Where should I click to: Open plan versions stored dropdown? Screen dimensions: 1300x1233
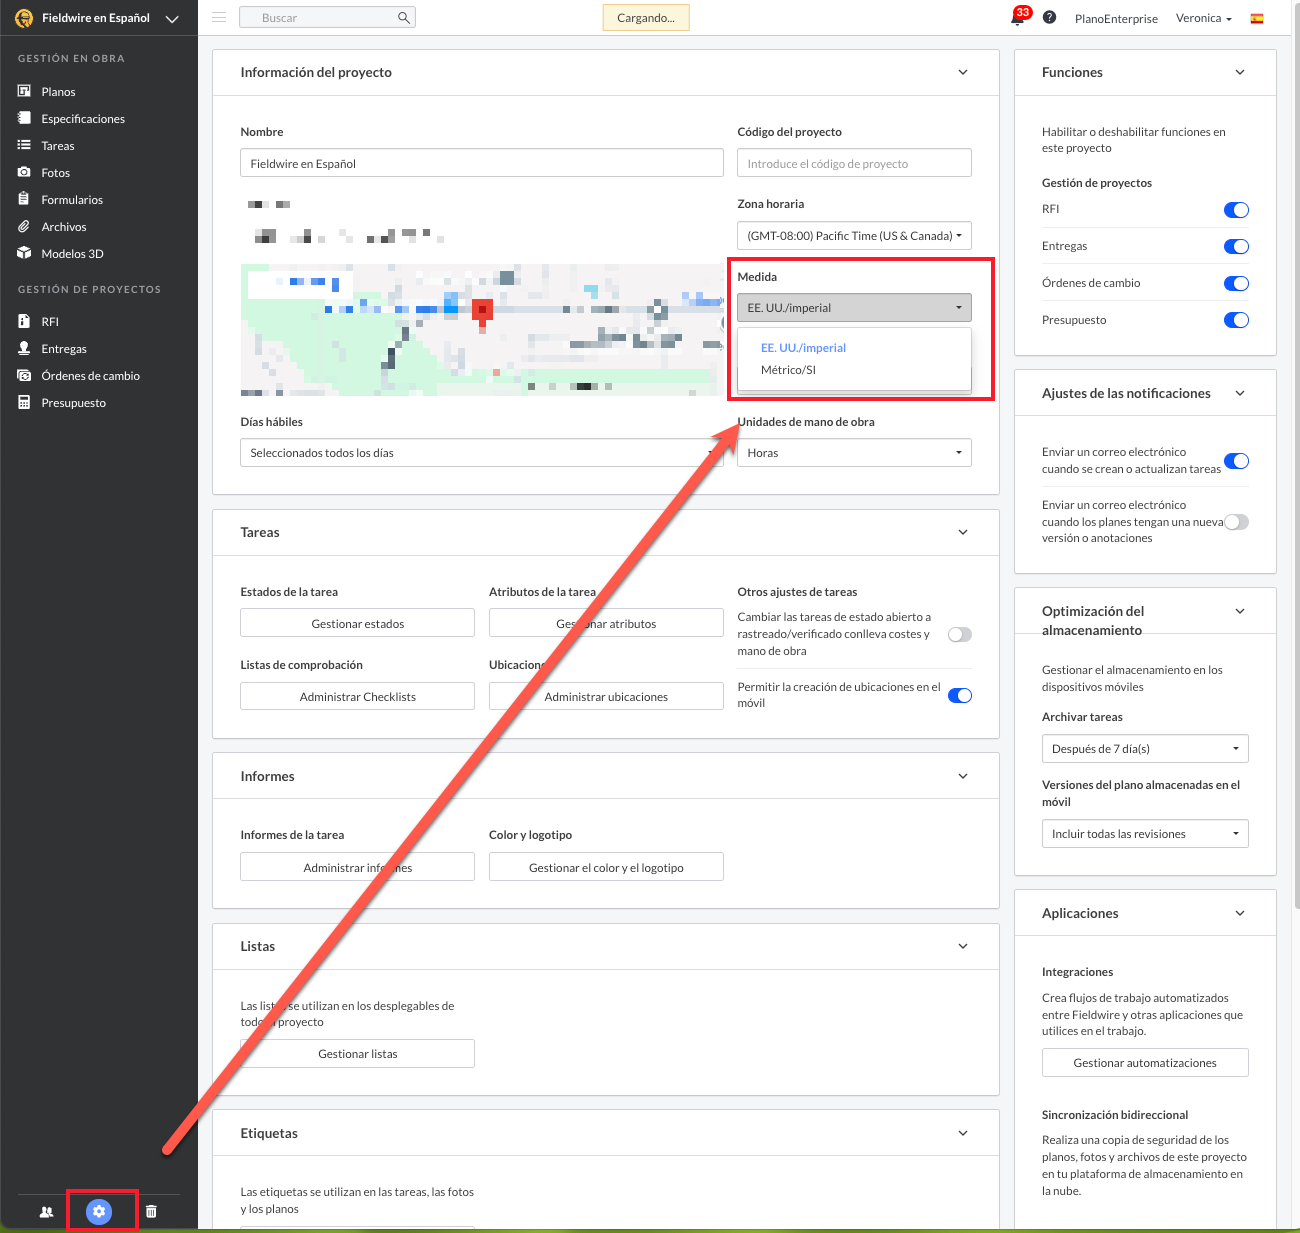1145,834
